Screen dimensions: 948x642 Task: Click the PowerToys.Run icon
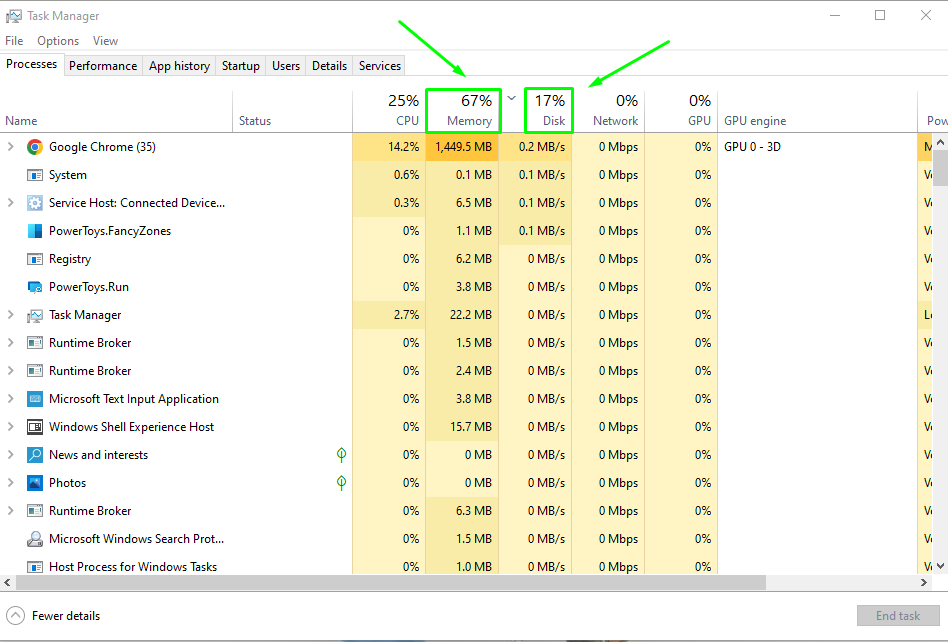[x=35, y=287]
